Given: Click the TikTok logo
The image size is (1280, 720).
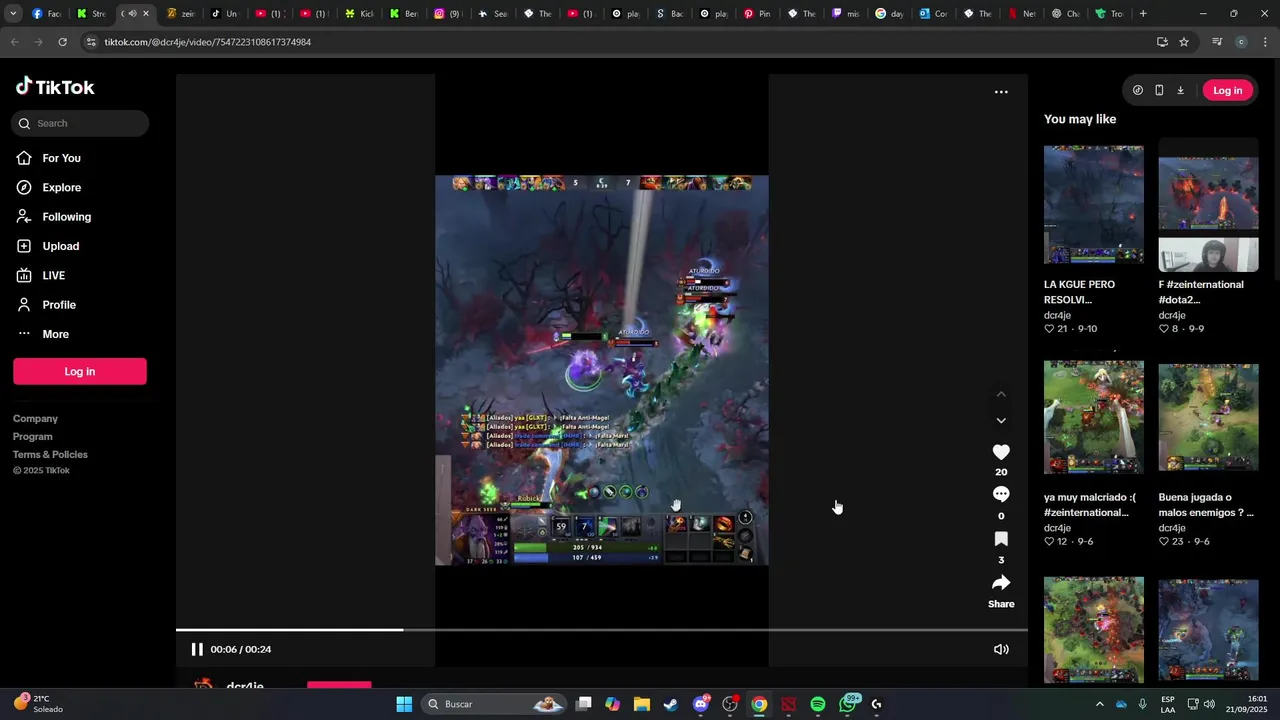Looking at the screenshot, I should pos(55,87).
